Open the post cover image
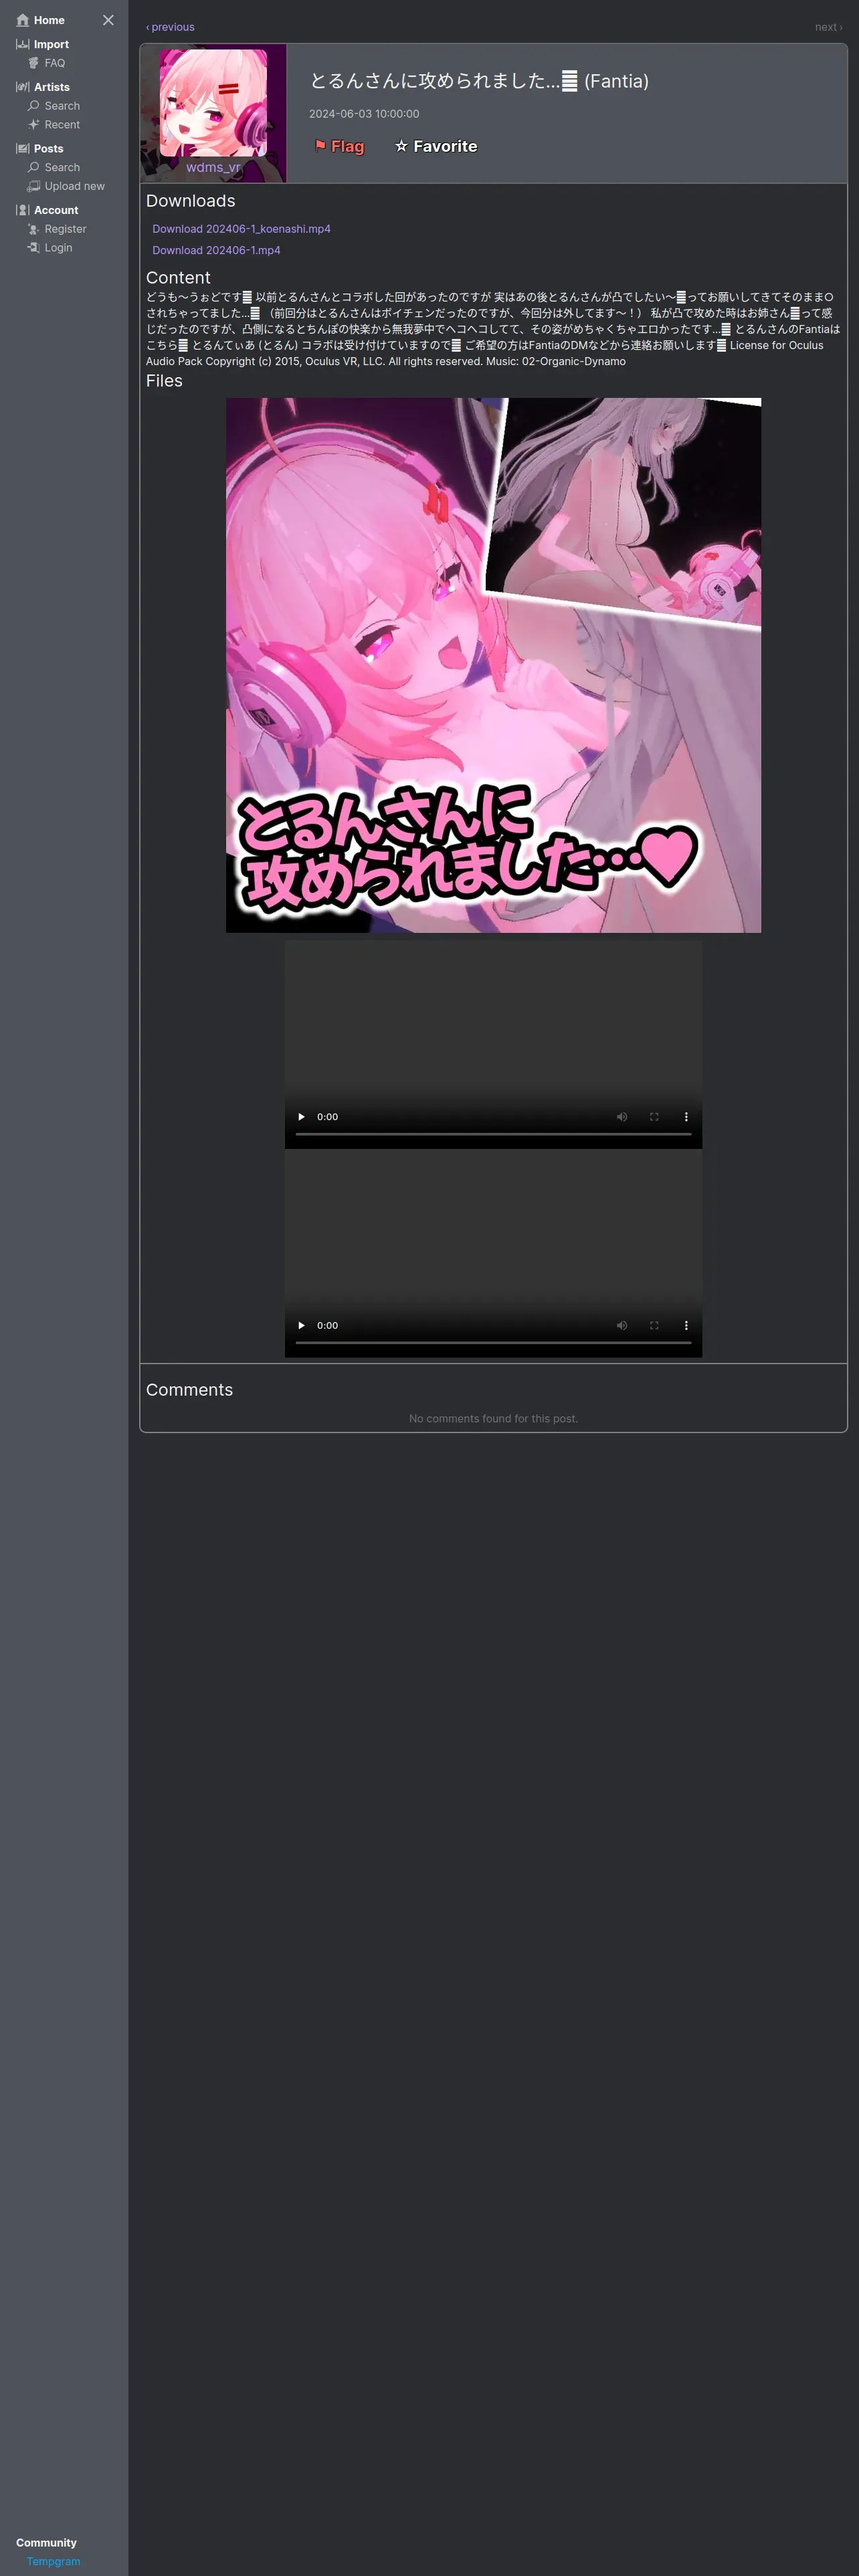This screenshot has width=859, height=2576. point(493,665)
